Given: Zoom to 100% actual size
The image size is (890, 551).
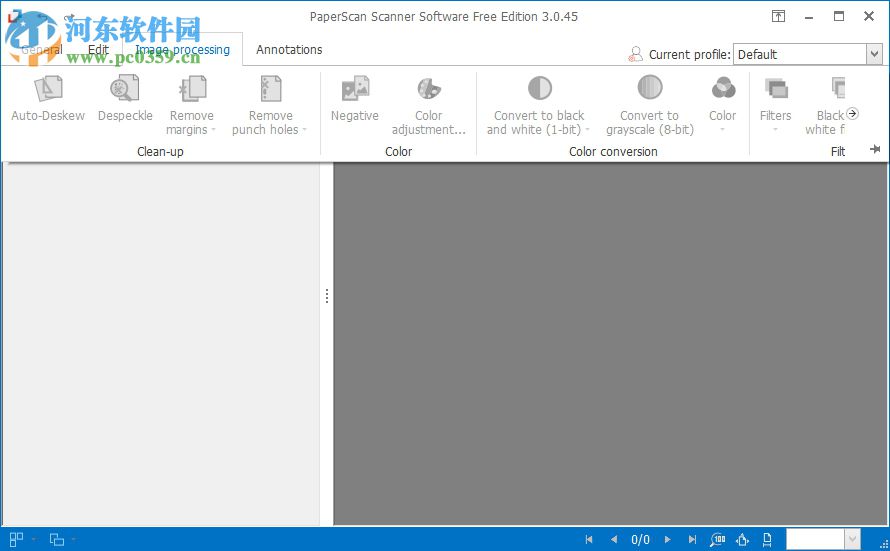Looking at the screenshot, I should (x=717, y=539).
